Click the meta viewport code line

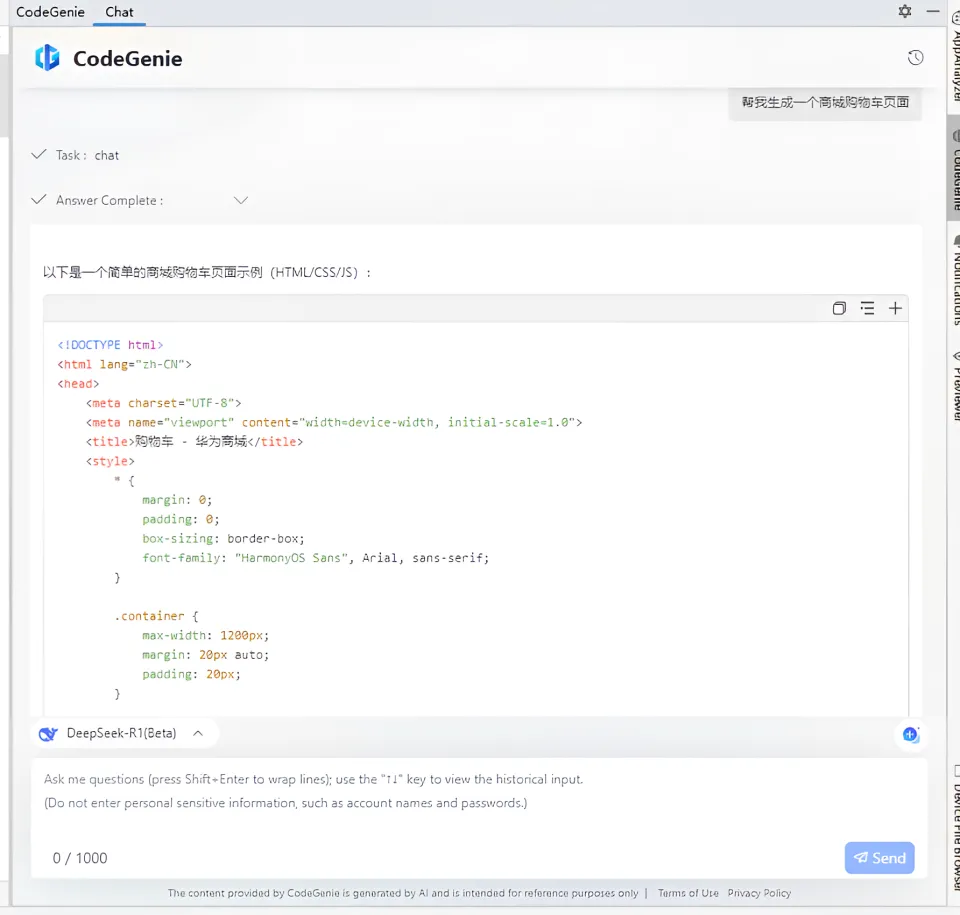click(334, 423)
